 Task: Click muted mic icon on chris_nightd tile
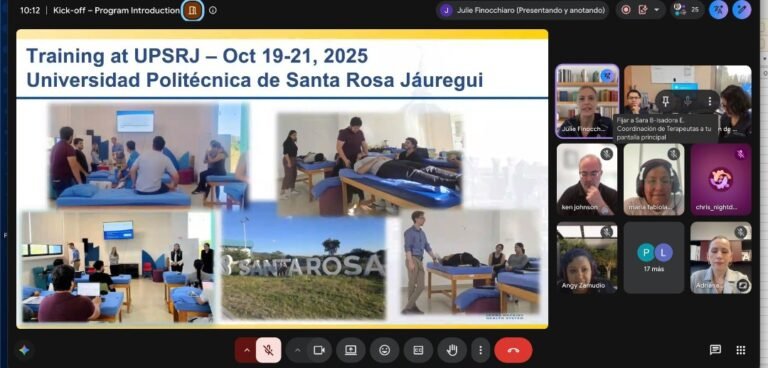coord(741,154)
